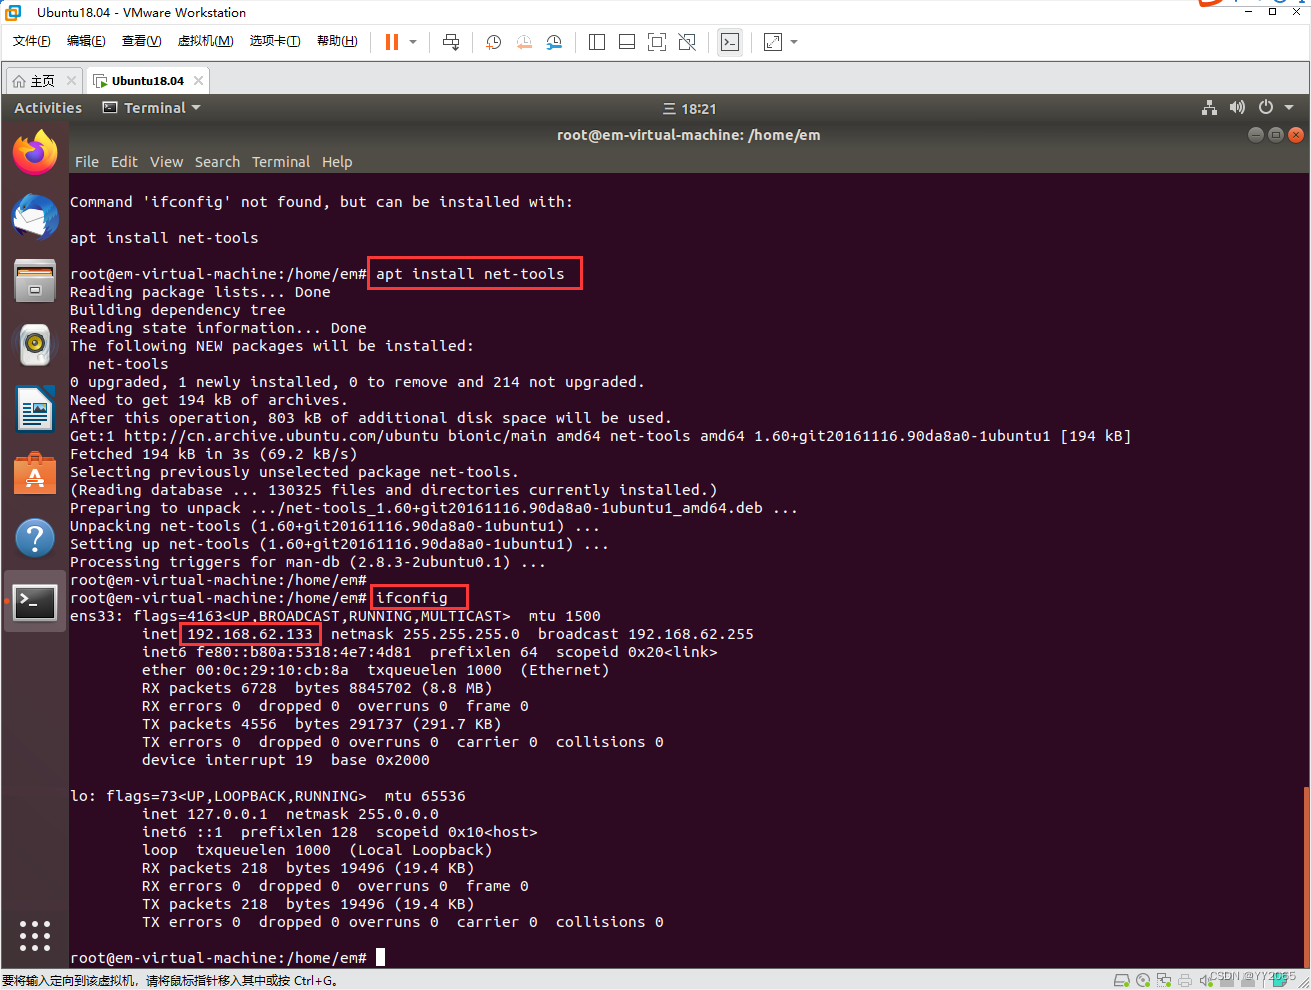This screenshot has height=990, width=1311.
Task: Click the VMware Workstation logo in title bar
Action: pos(13,12)
